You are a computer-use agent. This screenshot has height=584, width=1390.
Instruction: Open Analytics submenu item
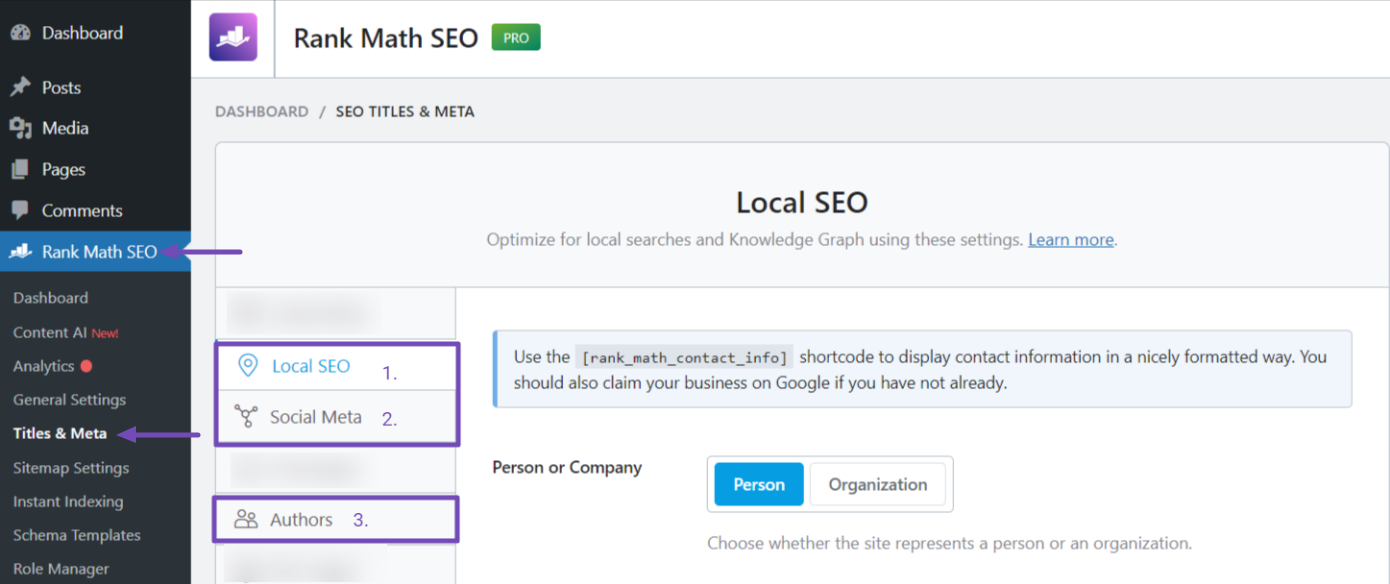tap(44, 366)
